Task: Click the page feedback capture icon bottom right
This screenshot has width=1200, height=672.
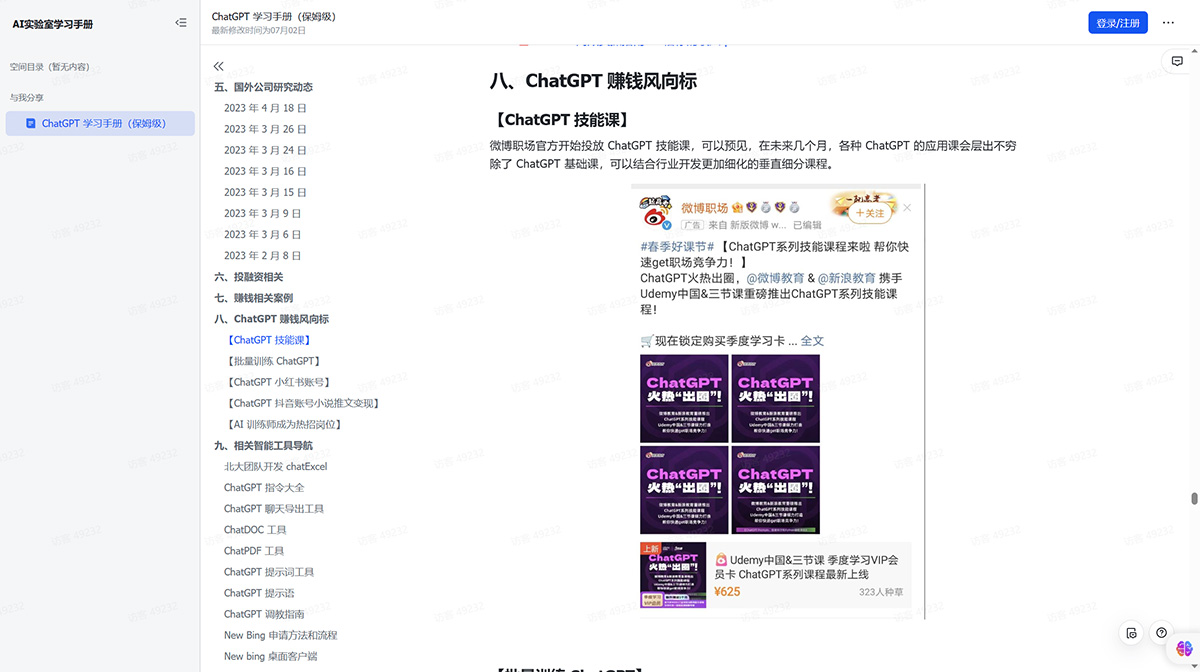Action: coord(1131,632)
